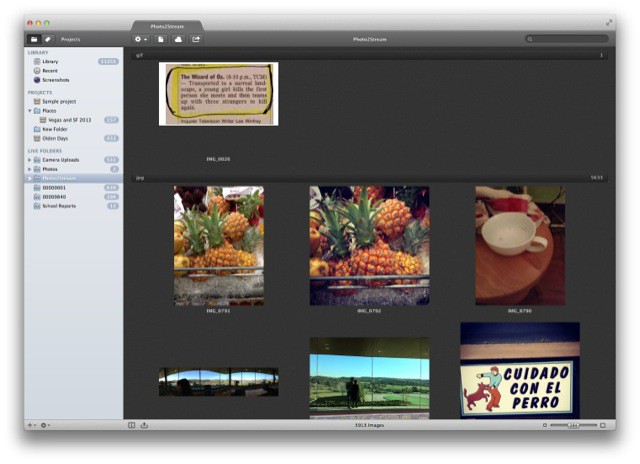The image size is (640, 464).
Task: Switch sidebar to folder view icon
Action: pyautogui.click(x=33, y=39)
